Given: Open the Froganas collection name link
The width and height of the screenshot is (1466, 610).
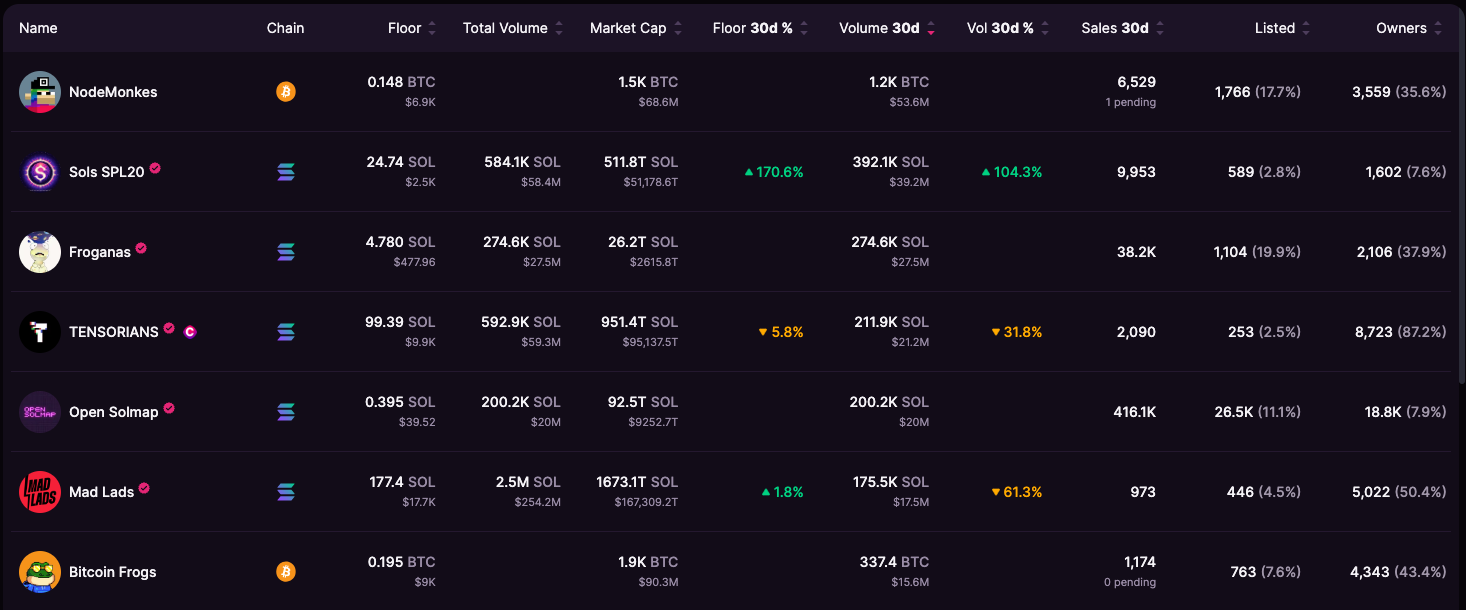Looking at the screenshot, I should 100,252.
